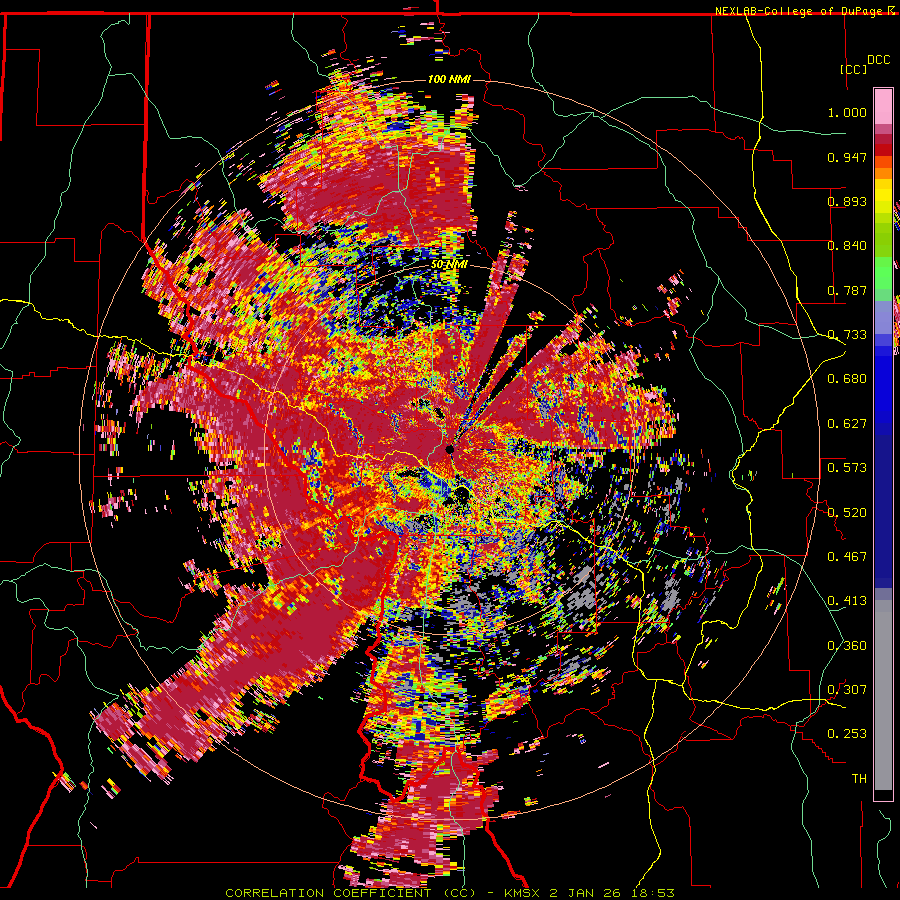Select the 0.360 scale value
Viewport: 900px width, 900px height.
click(847, 646)
